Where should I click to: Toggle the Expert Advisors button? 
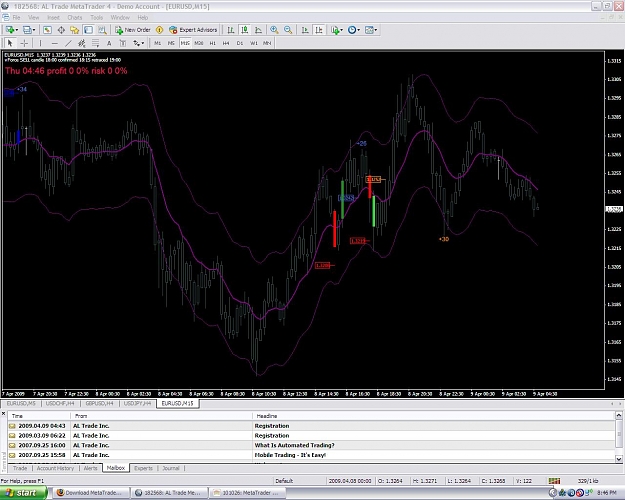[x=193, y=30]
